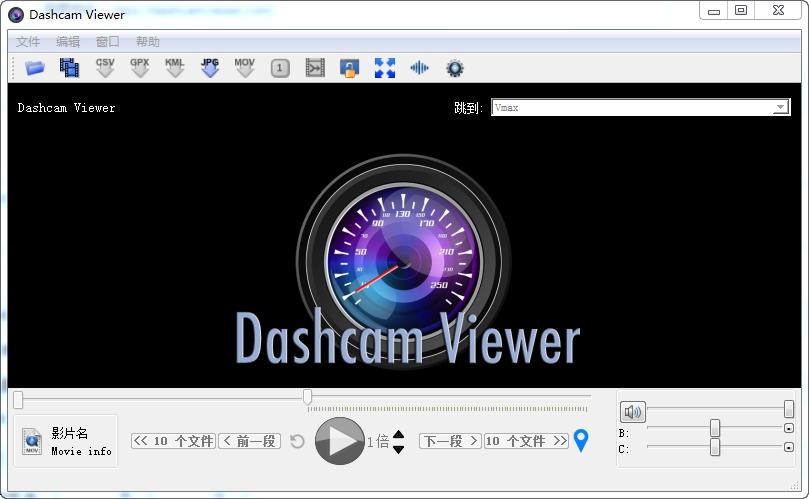Decrease playback speed with down arrow

click(x=398, y=449)
